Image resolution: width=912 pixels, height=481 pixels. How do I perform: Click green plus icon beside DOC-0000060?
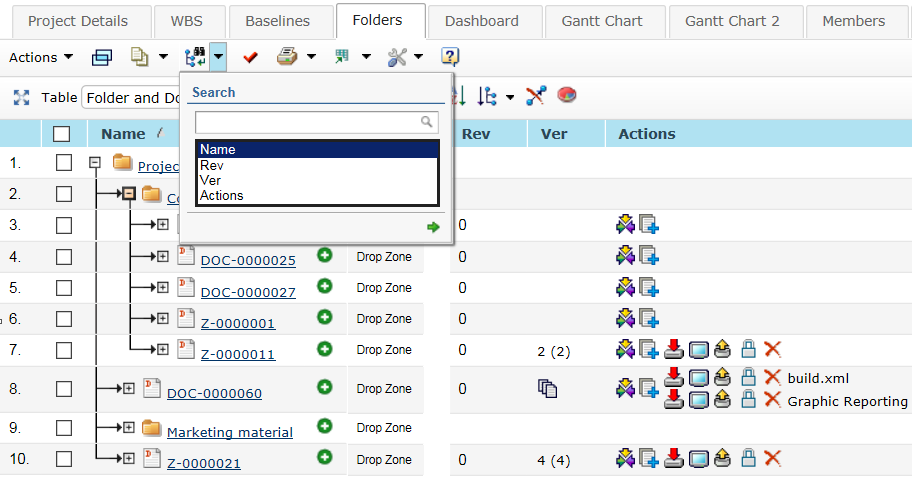point(324,387)
